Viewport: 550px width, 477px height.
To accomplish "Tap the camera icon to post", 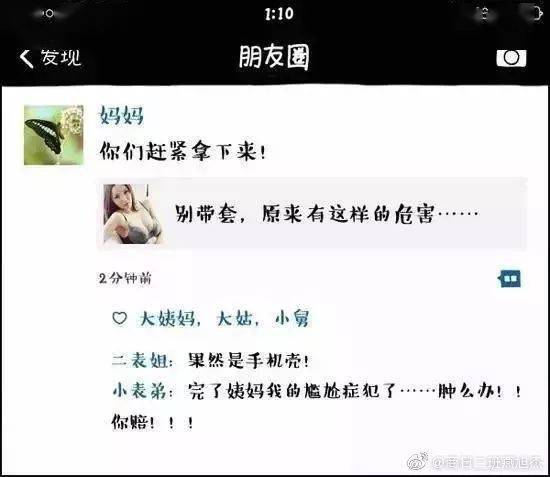I will click(x=511, y=58).
